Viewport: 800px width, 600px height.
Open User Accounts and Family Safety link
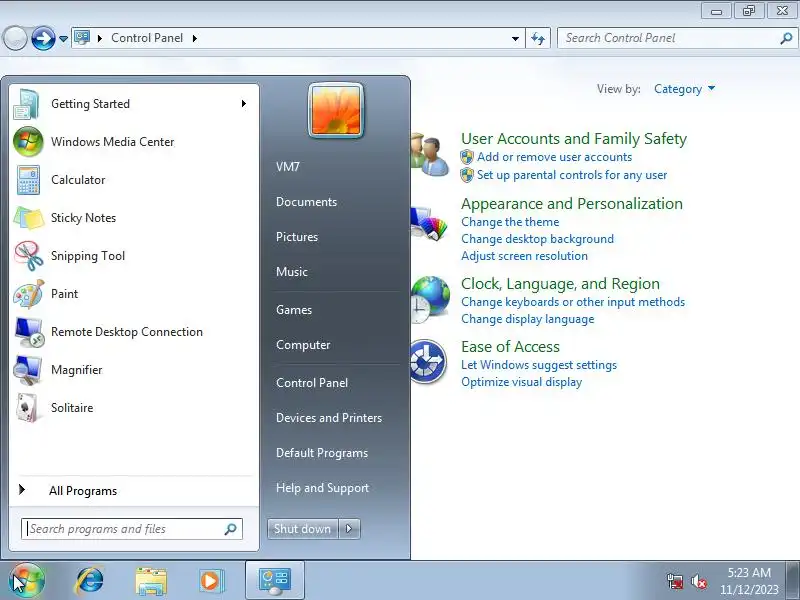pyautogui.click(x=573, y=139)
